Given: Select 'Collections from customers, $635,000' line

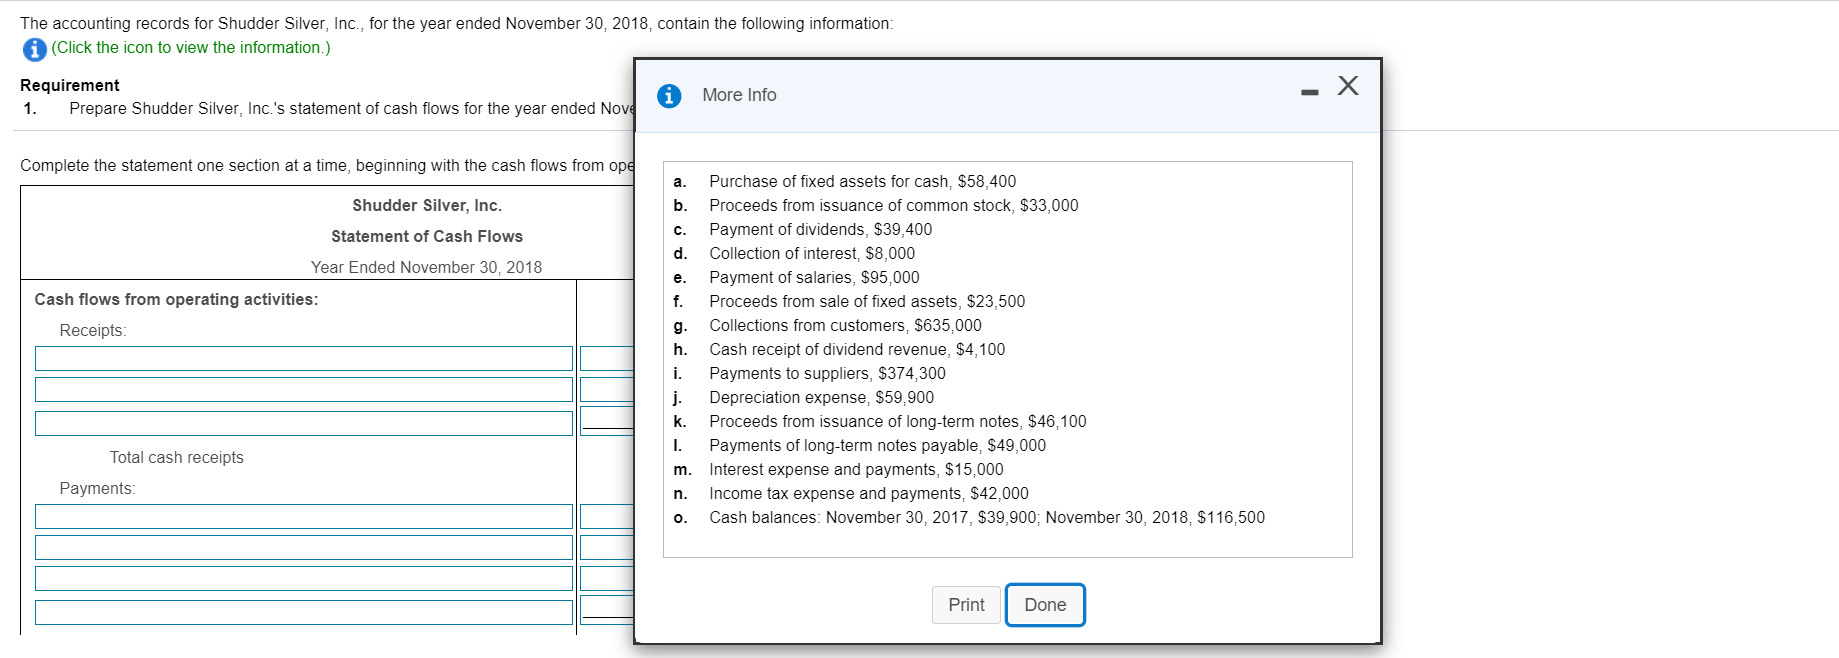Looking at the screenshot, I should tap(845, 325).
